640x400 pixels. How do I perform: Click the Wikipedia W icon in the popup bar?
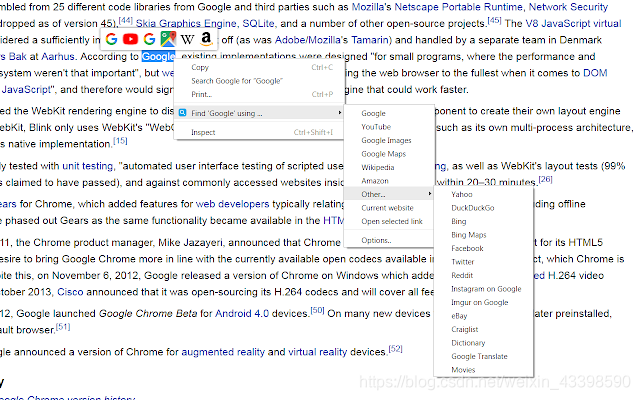(187, 40)
